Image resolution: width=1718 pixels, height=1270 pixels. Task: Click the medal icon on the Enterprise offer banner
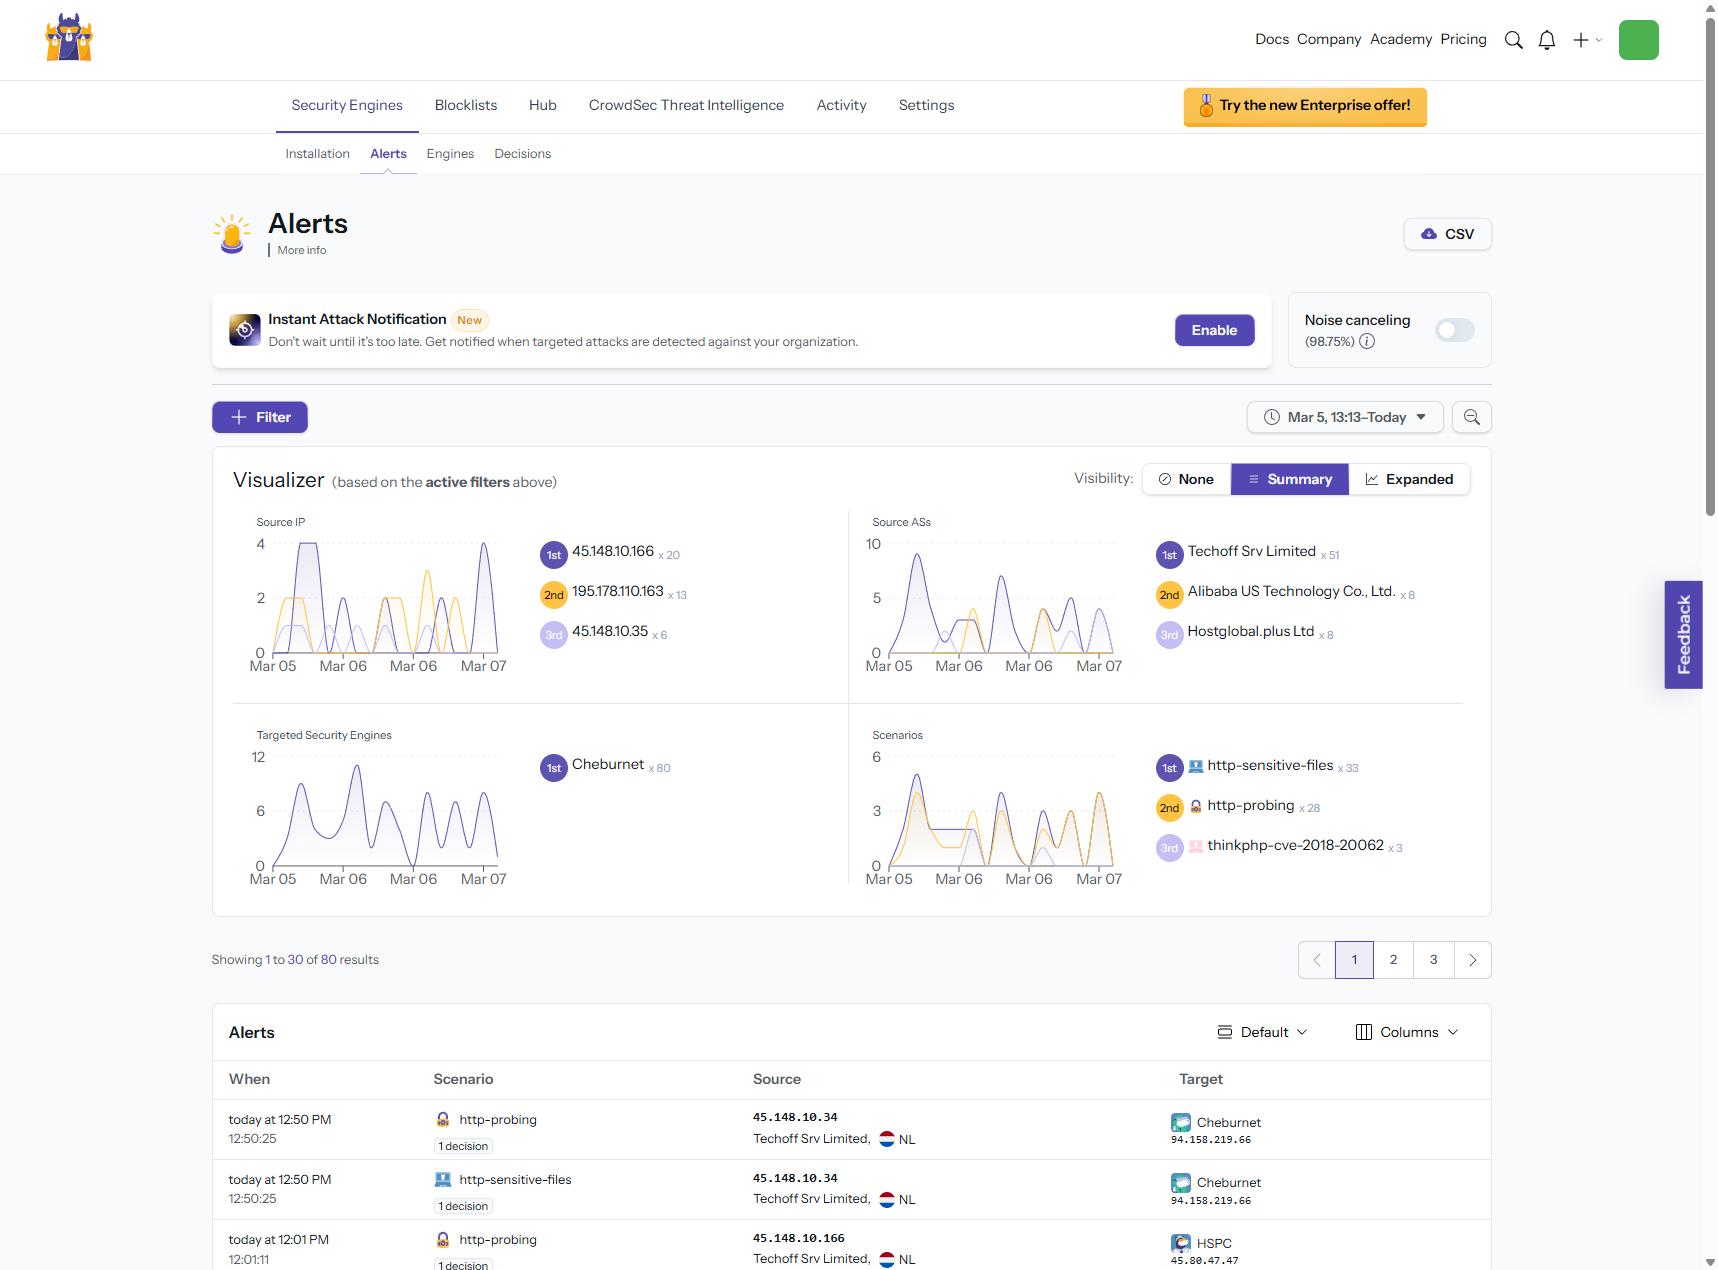(1206, 105)
